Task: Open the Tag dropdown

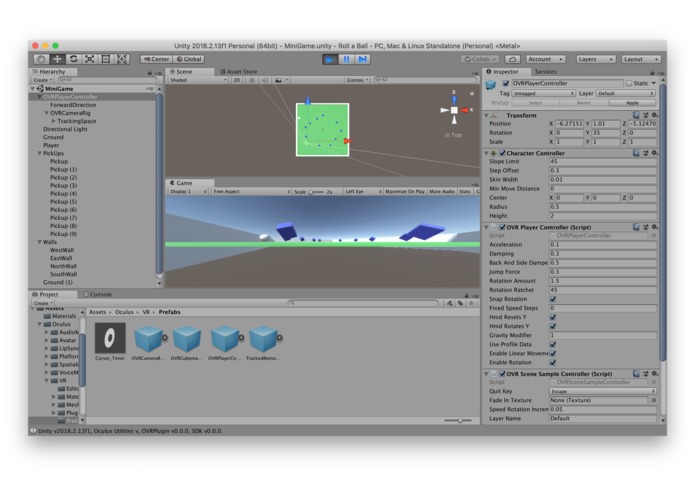Action: (x=543, y=93)
